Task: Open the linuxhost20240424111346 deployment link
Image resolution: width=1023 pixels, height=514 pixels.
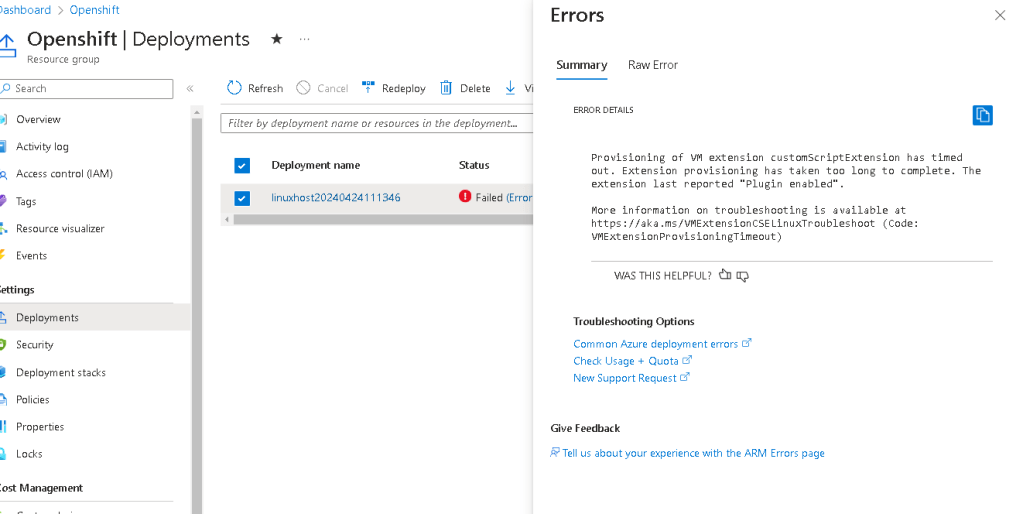Action: pyautogui.click(x=336, y=198)
